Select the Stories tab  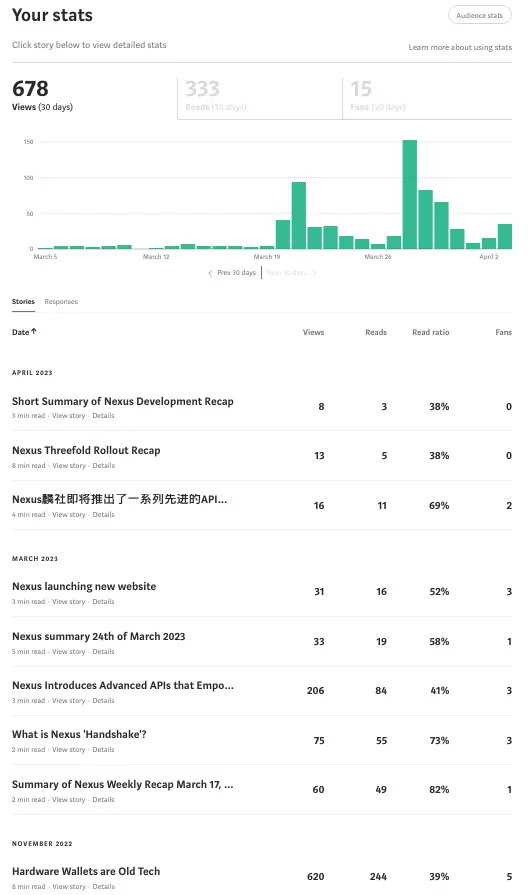(23, 301)
